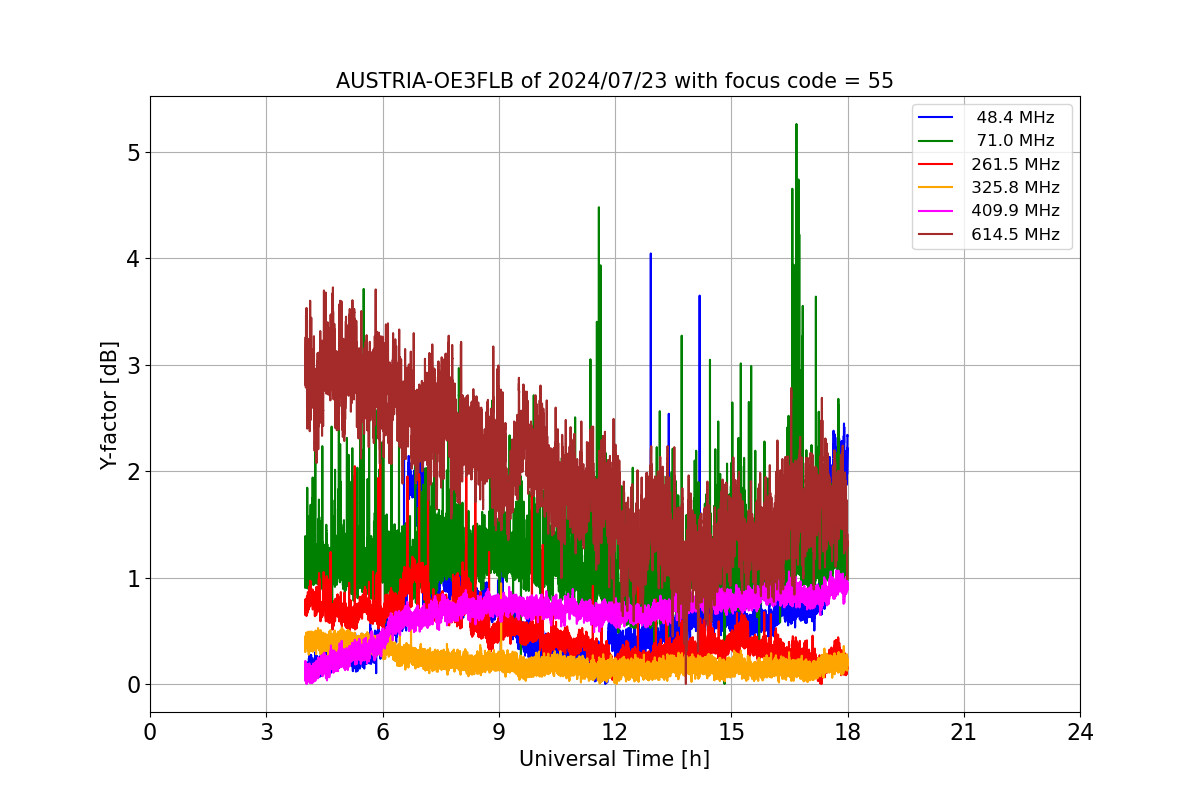
Task: Select the 325.8 MHz legend label
Action: coord(1015,188)
